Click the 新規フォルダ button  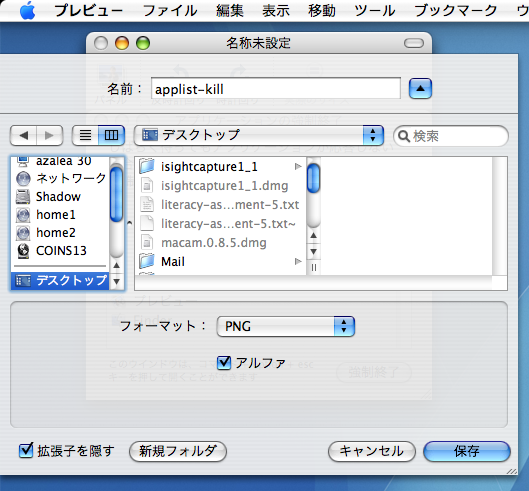pyautogui.click(x=178, y=451)
